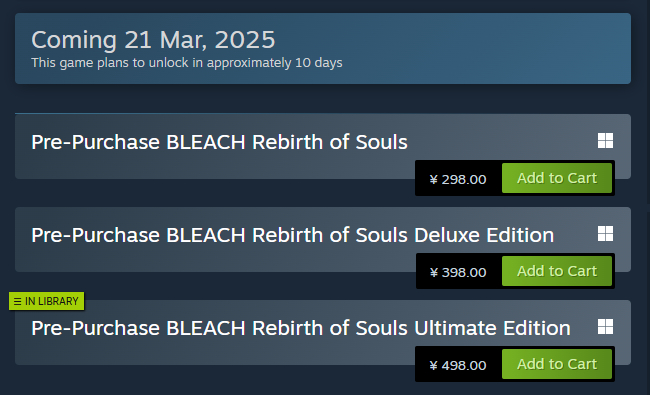Image resolution: width=650 pixels, height=395 pixels.
Task: Click the word Deluxe in the second package title
Action: (x=447, y=235)
